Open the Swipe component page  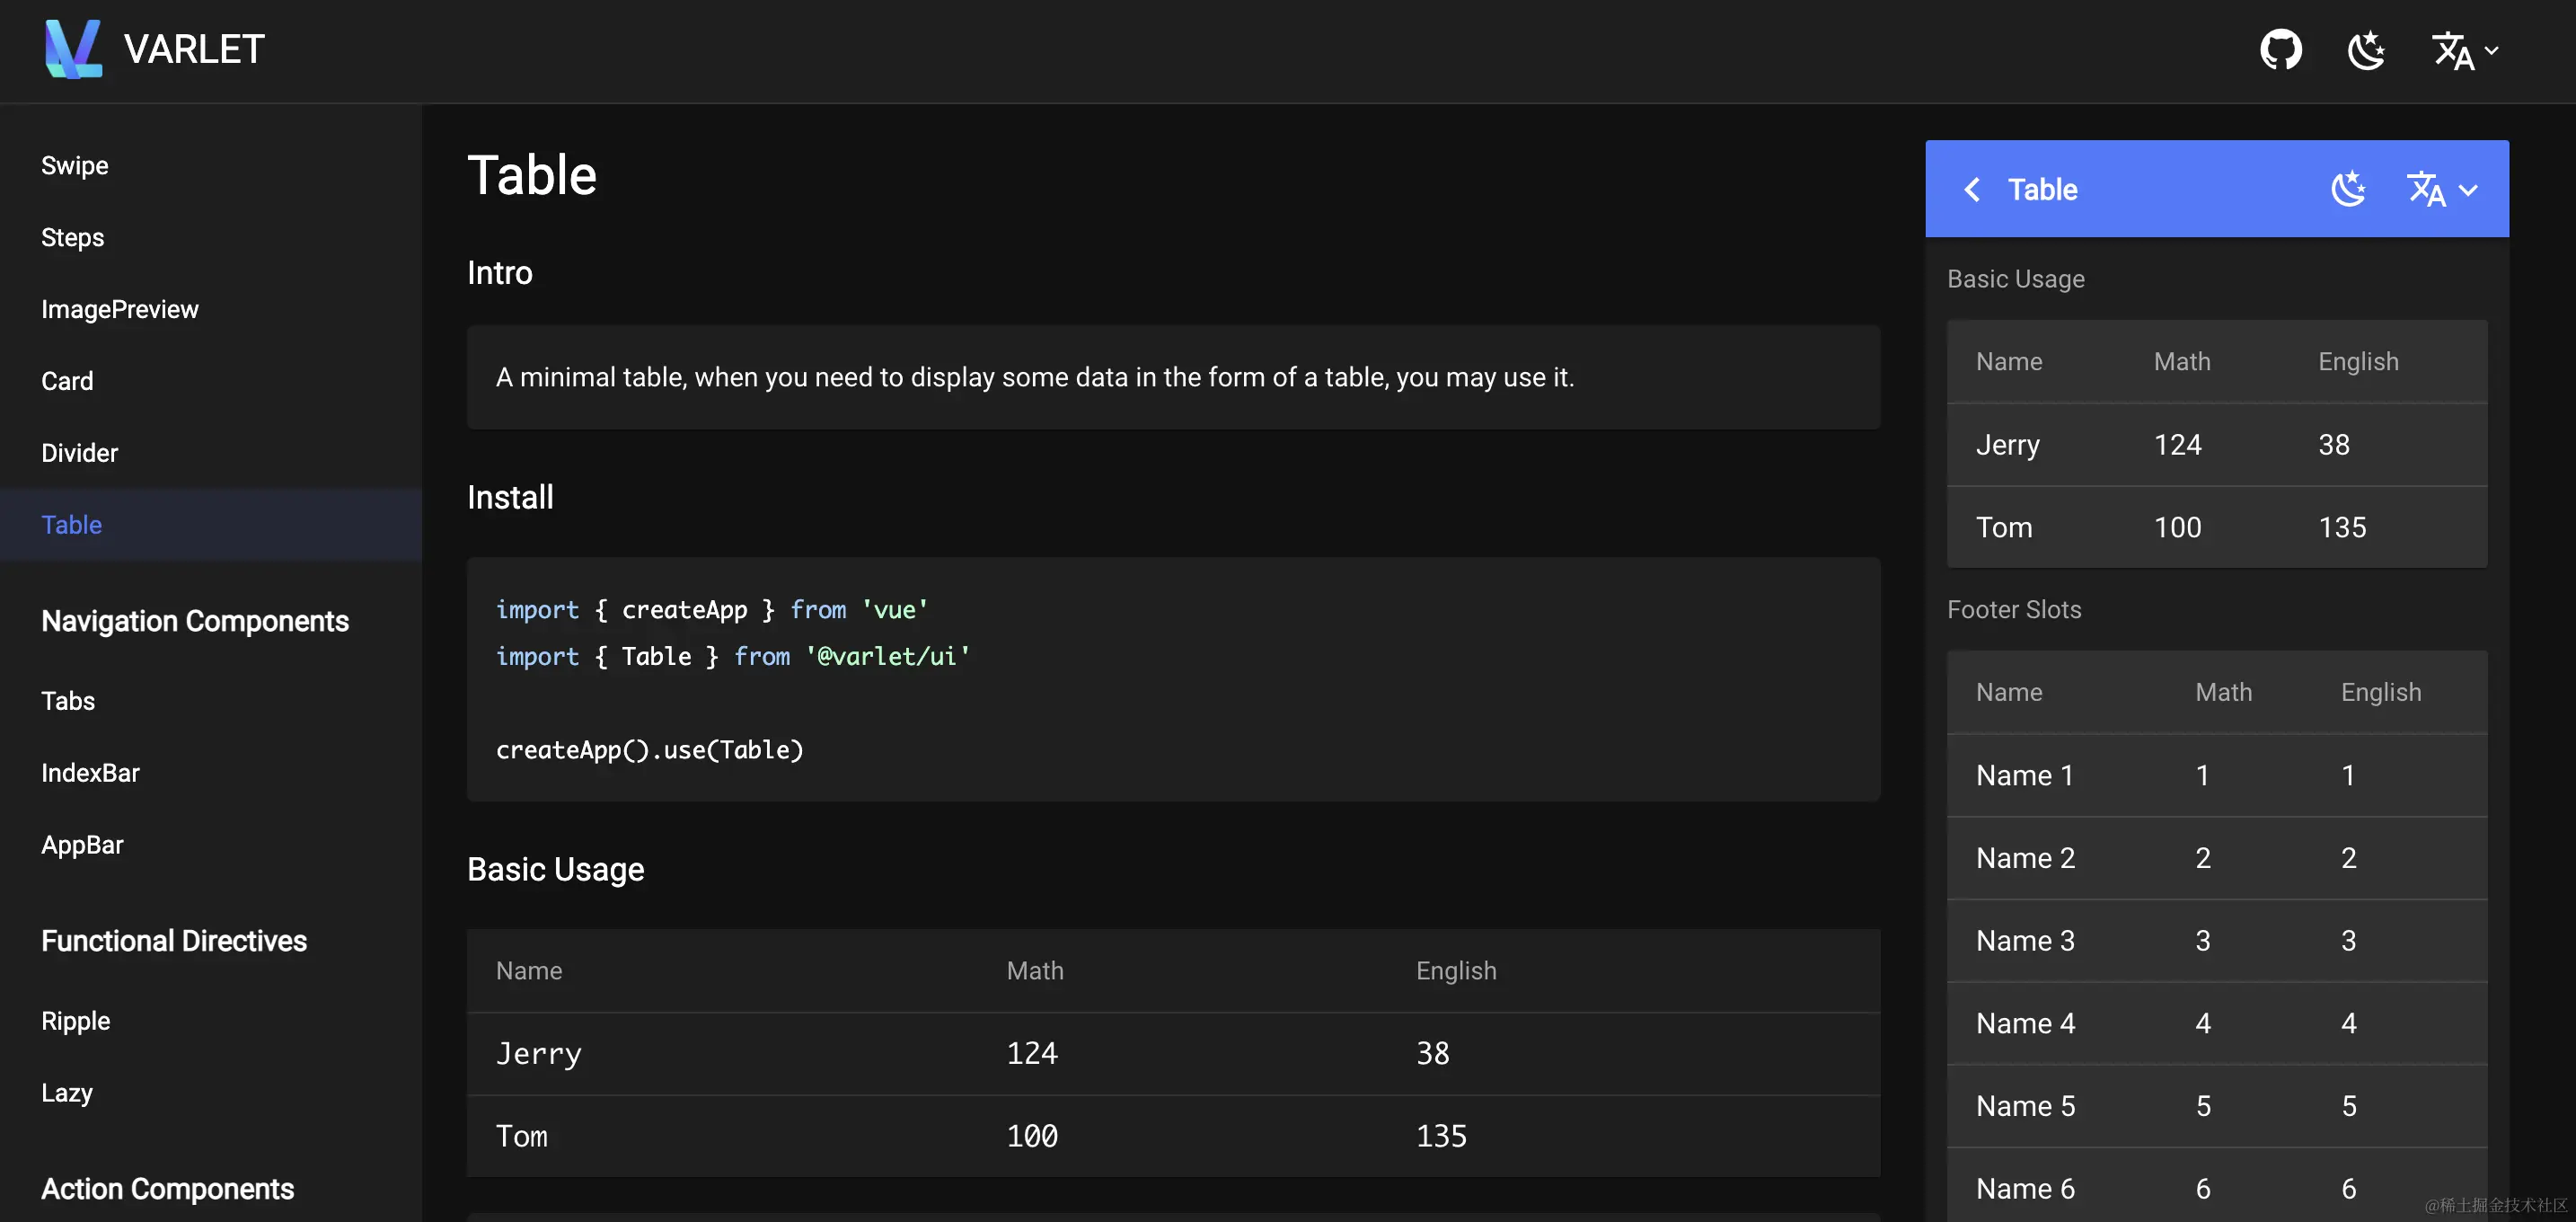(75, 166)
